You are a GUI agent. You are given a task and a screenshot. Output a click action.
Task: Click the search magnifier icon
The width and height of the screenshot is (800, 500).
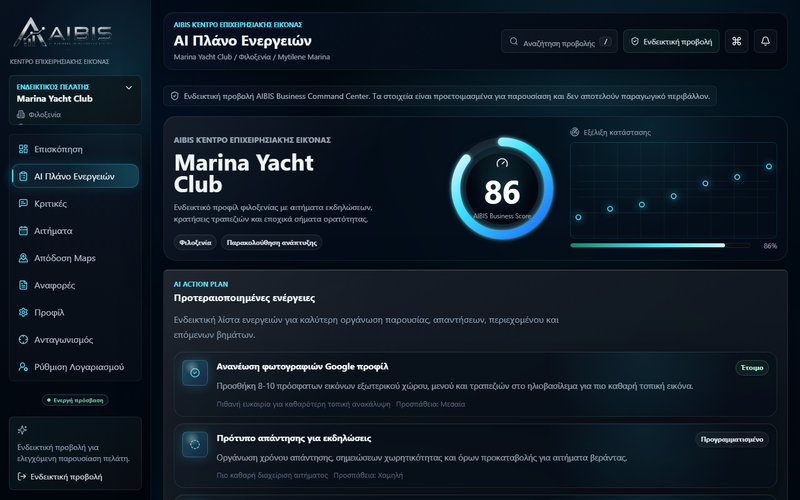pyautogui.click(x=514, y=41)
